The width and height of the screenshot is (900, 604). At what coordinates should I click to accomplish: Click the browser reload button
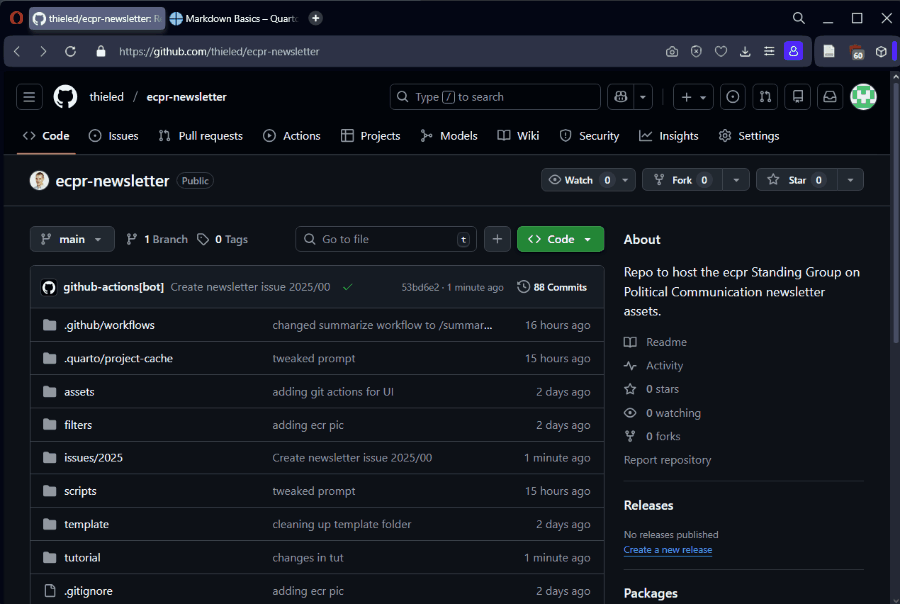[70, 51]
